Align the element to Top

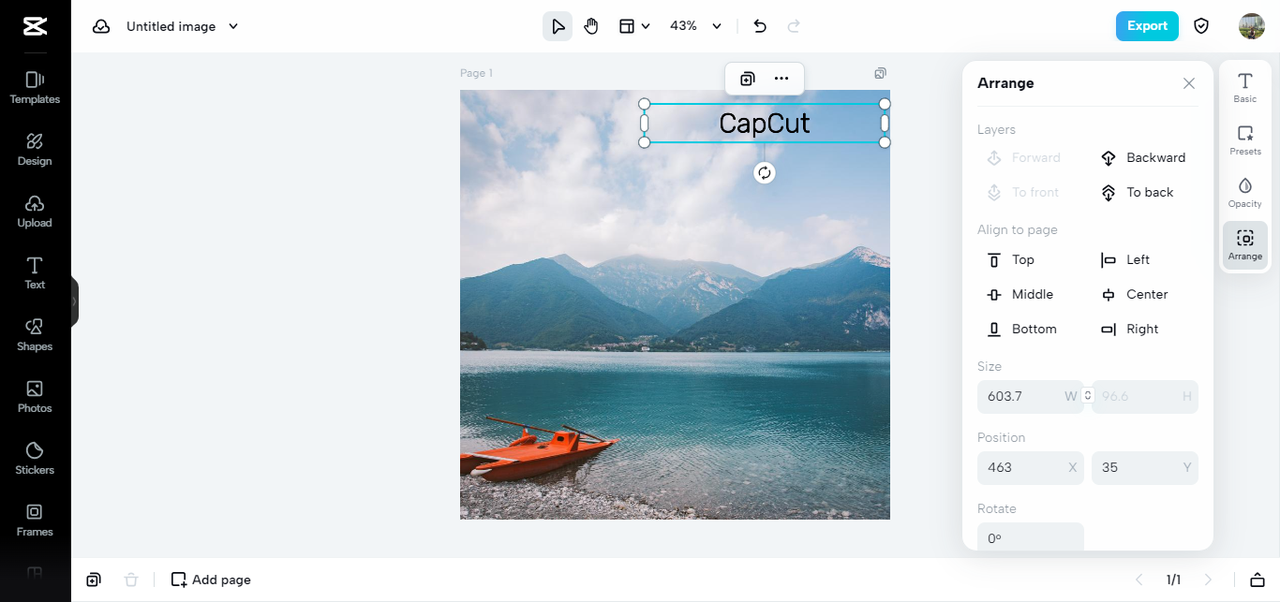click(x=1010, y=260)
